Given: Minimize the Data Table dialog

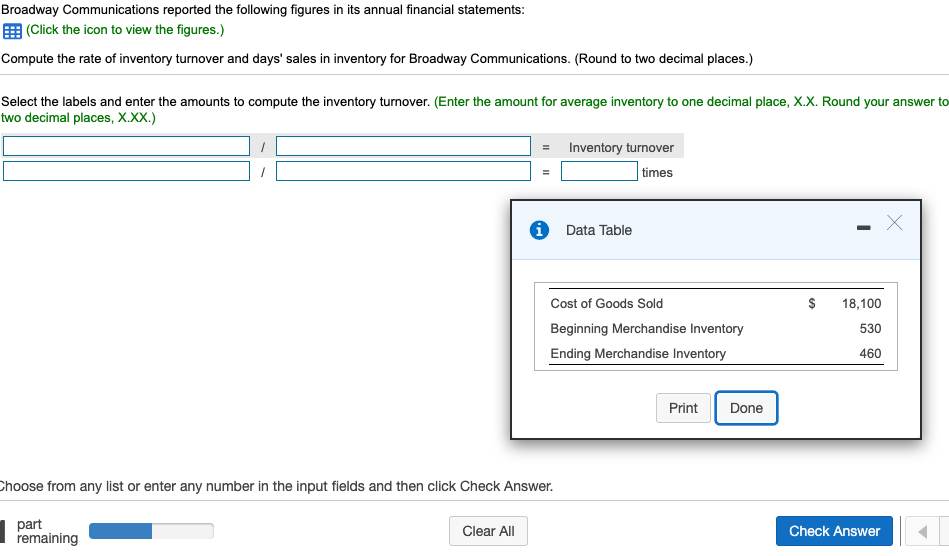Looking at the screenshot, I should pos(864,227).
